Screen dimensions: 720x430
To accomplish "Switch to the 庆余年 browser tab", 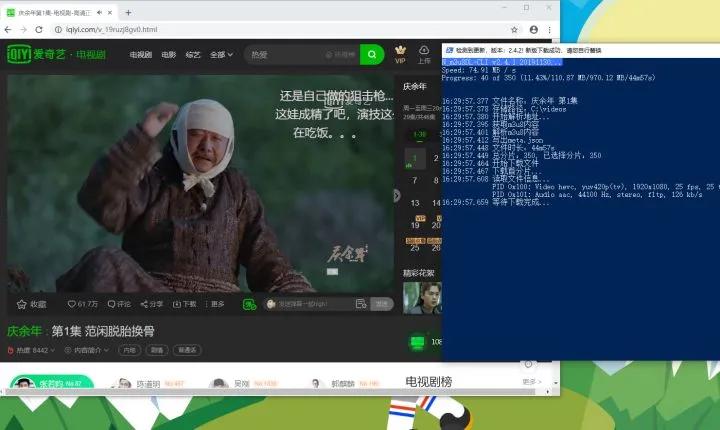I will coord(59,13).
